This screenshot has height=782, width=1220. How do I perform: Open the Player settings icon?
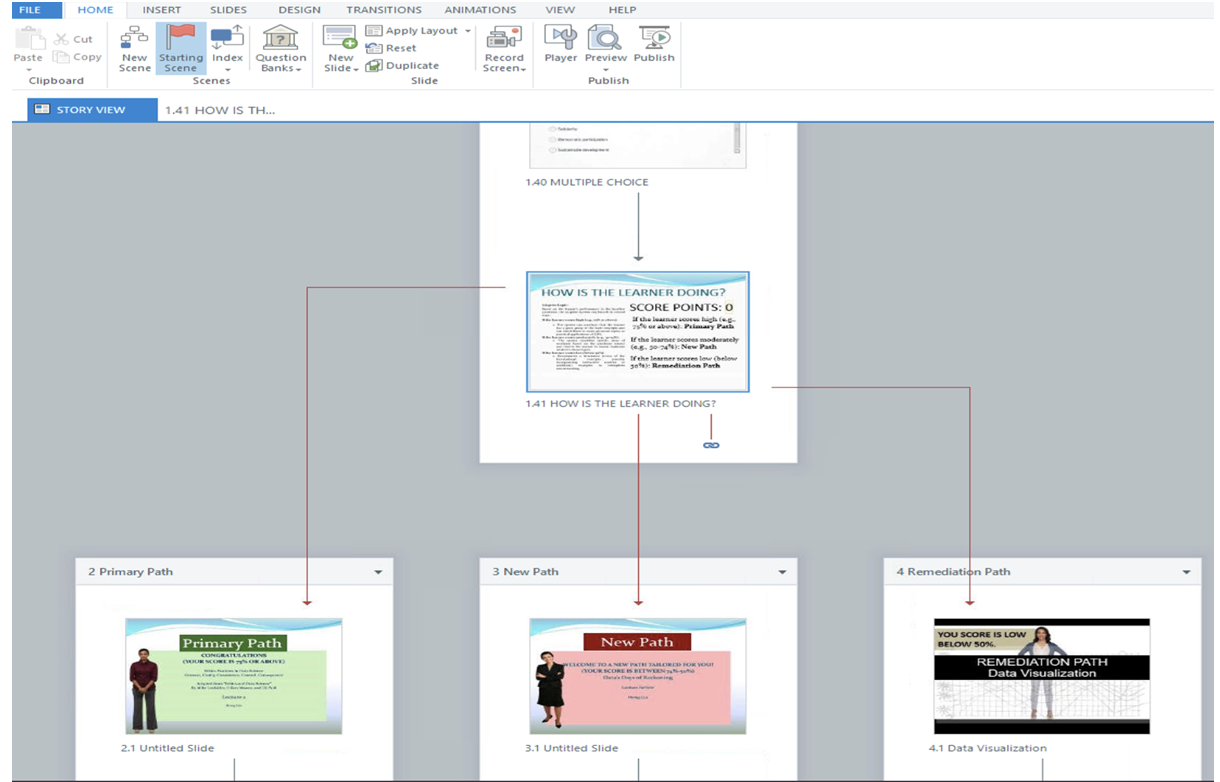tap(560, 39)
